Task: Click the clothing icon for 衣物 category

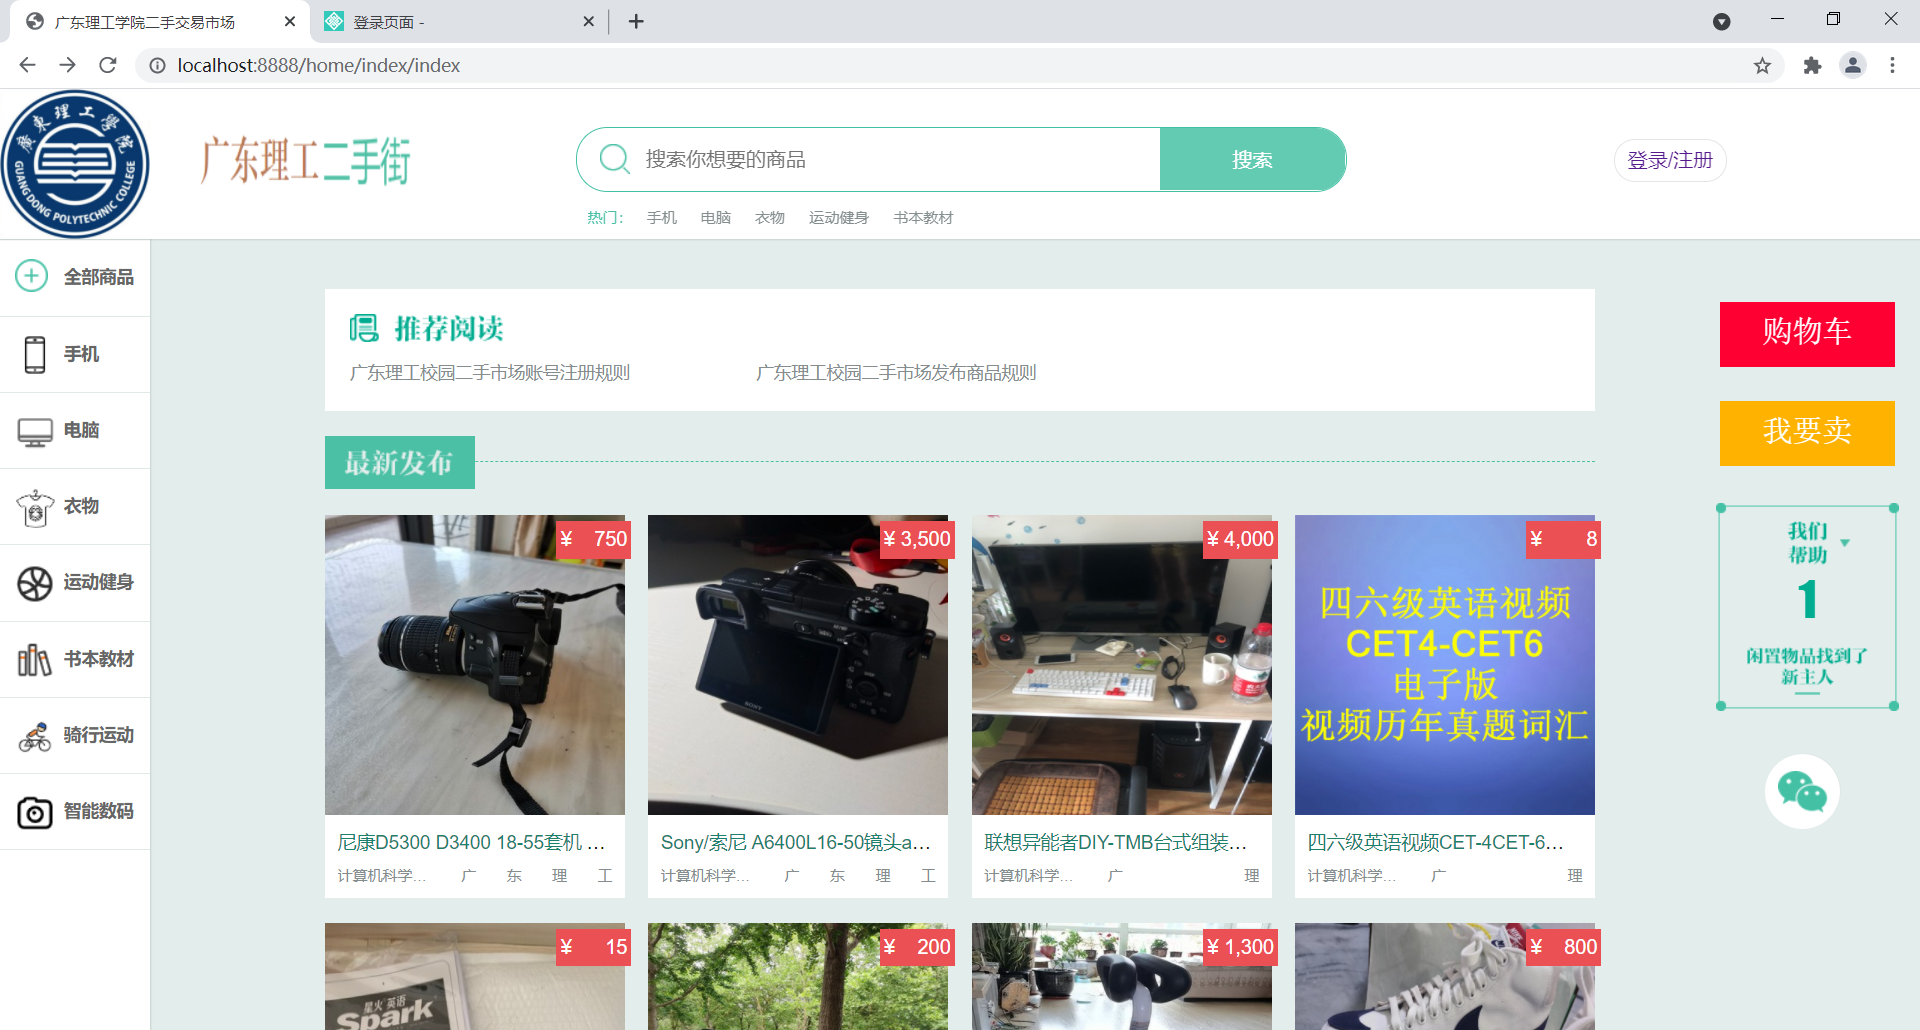Action: 35,507
